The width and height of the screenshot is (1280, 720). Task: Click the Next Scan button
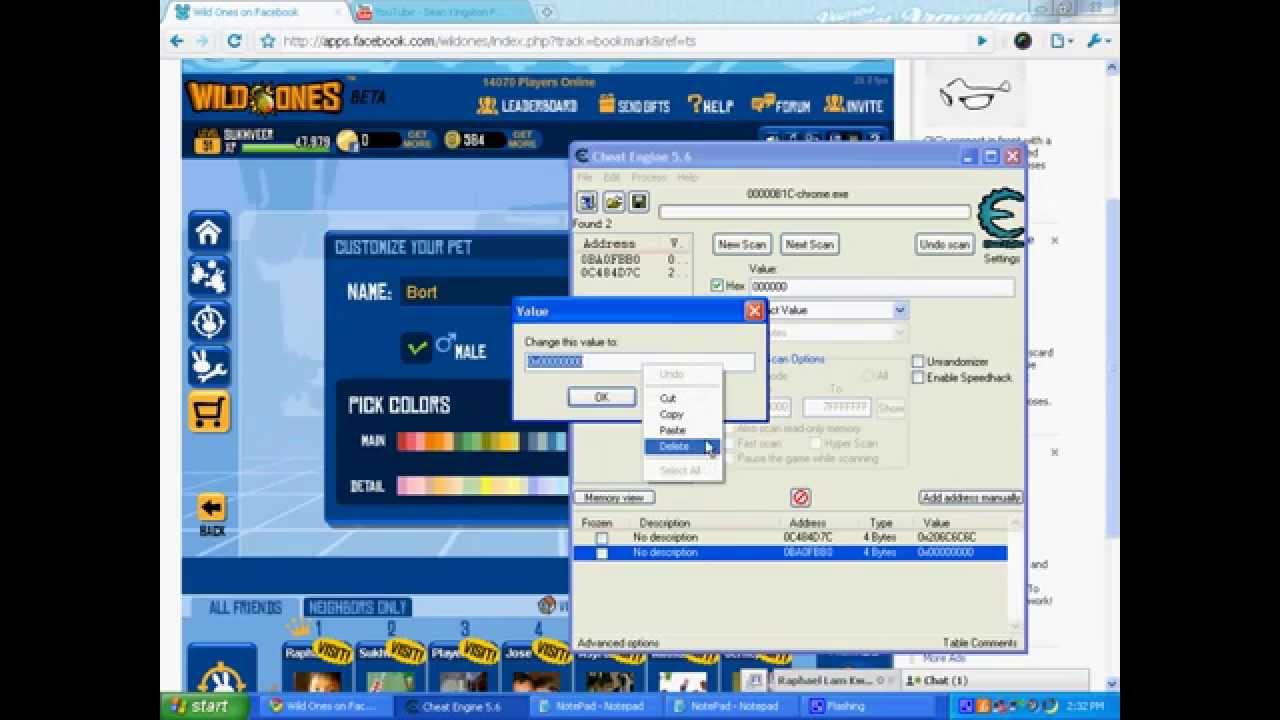[x=810, y=244]
